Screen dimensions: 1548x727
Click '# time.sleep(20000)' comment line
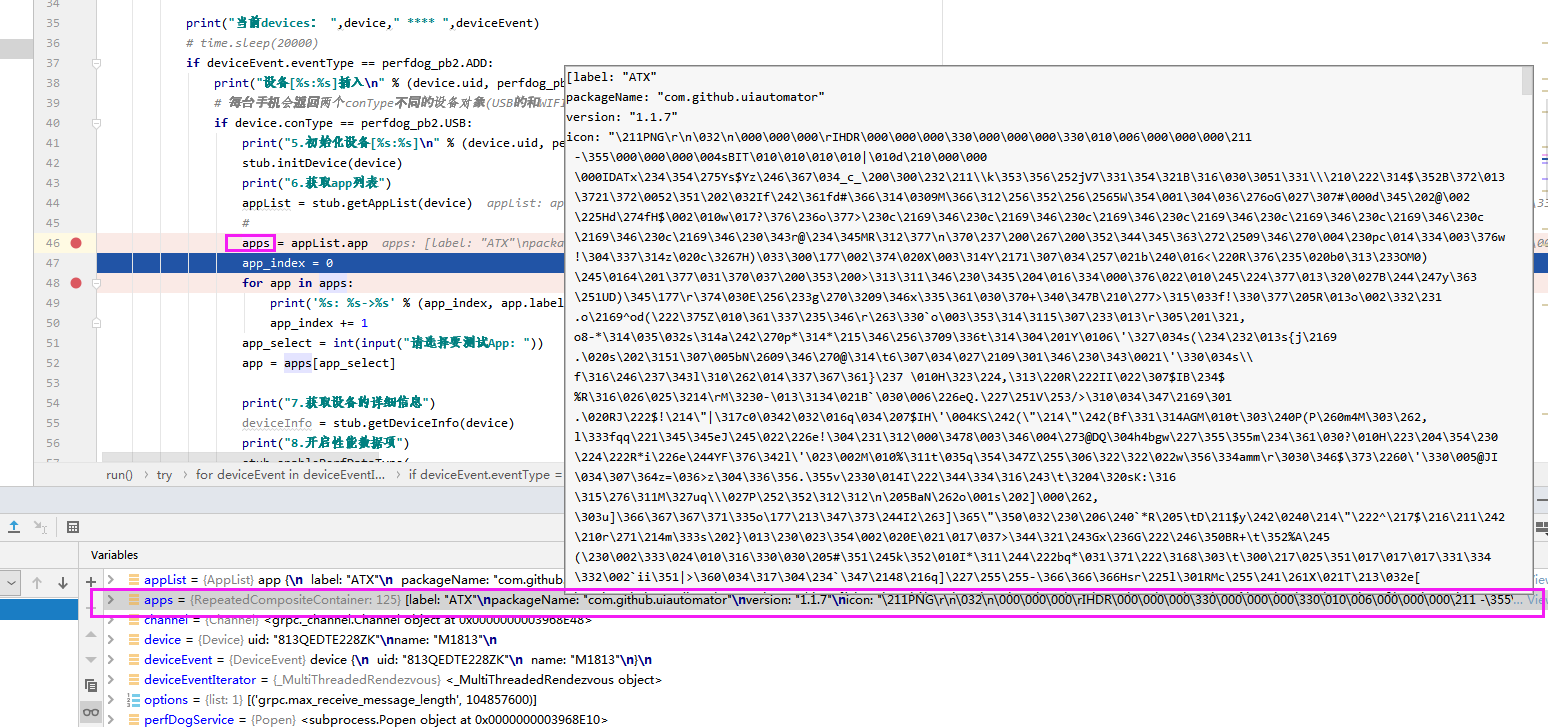252,43
